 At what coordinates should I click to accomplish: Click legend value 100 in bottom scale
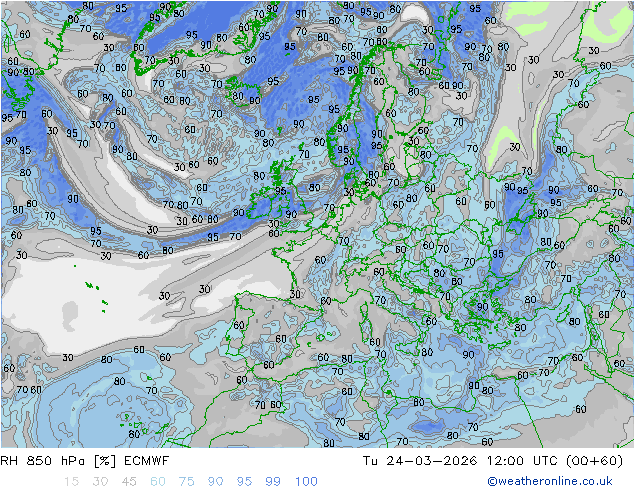(306, 481)
